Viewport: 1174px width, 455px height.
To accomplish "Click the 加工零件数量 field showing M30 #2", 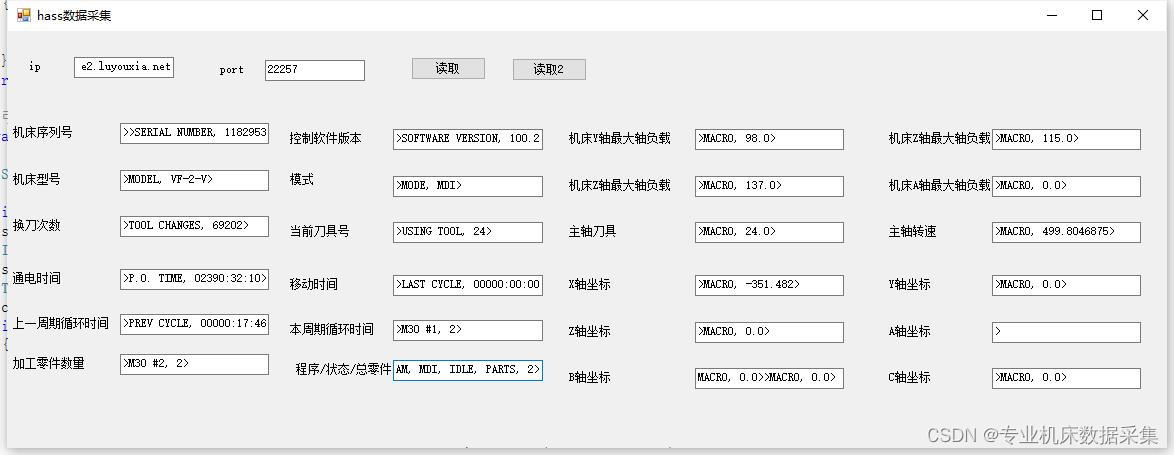I will pos(194,364).
